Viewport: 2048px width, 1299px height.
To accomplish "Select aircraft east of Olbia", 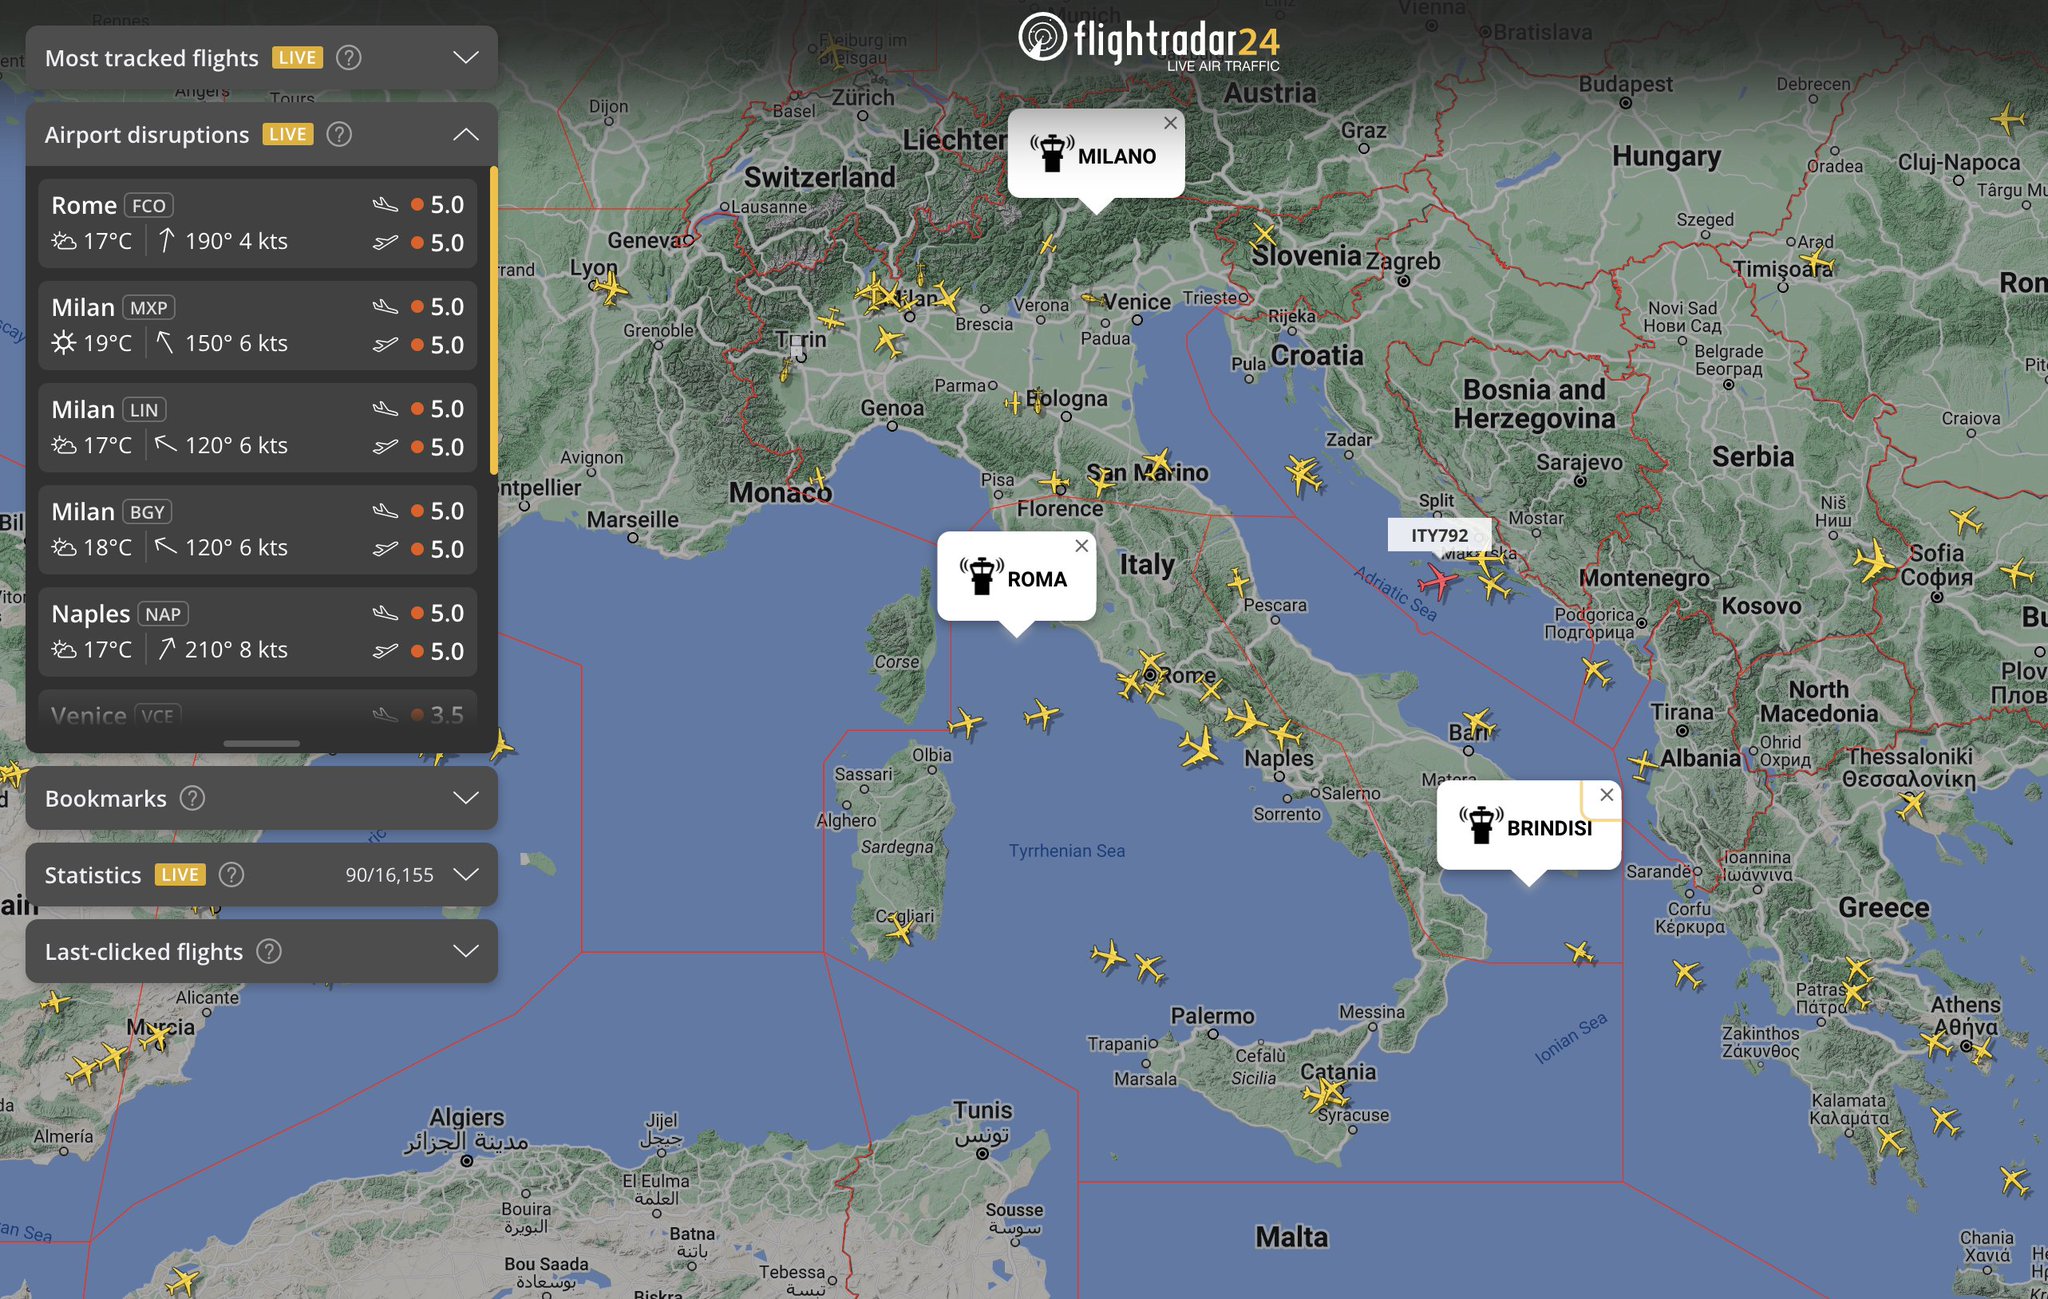I will coord(965,722).
